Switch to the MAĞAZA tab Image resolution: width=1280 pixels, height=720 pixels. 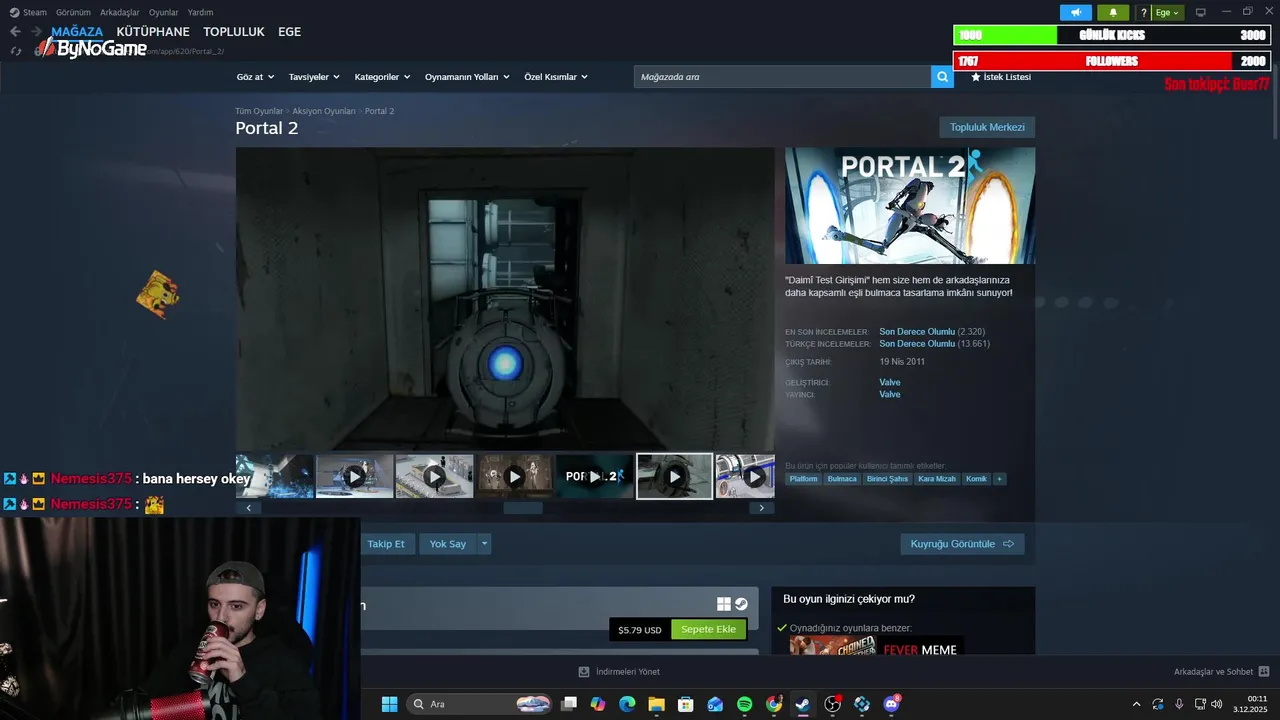click(x=77, y=32)
